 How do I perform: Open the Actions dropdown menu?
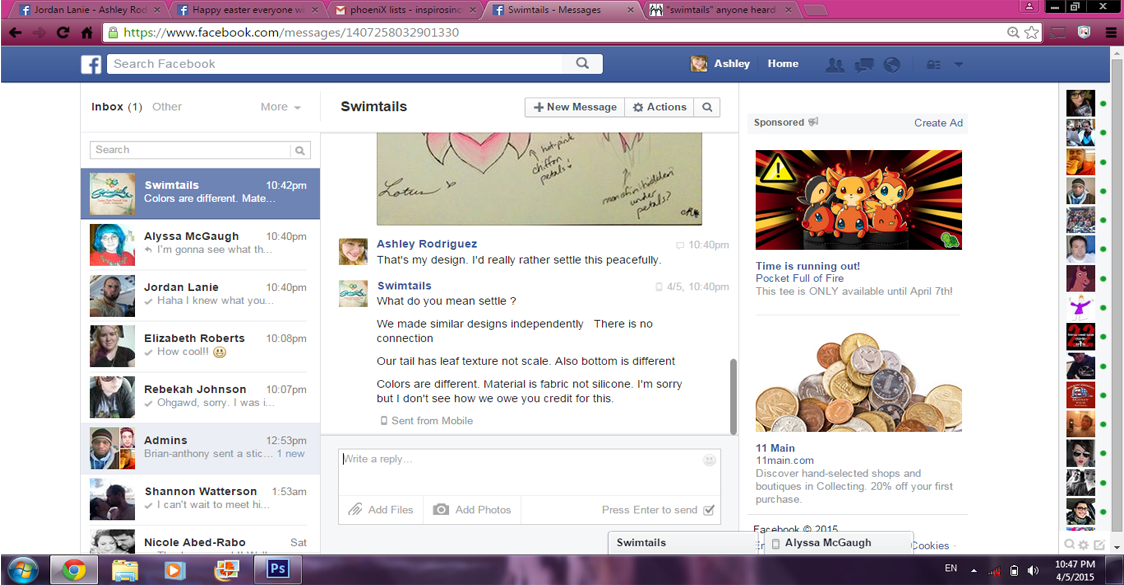point(659,107)
